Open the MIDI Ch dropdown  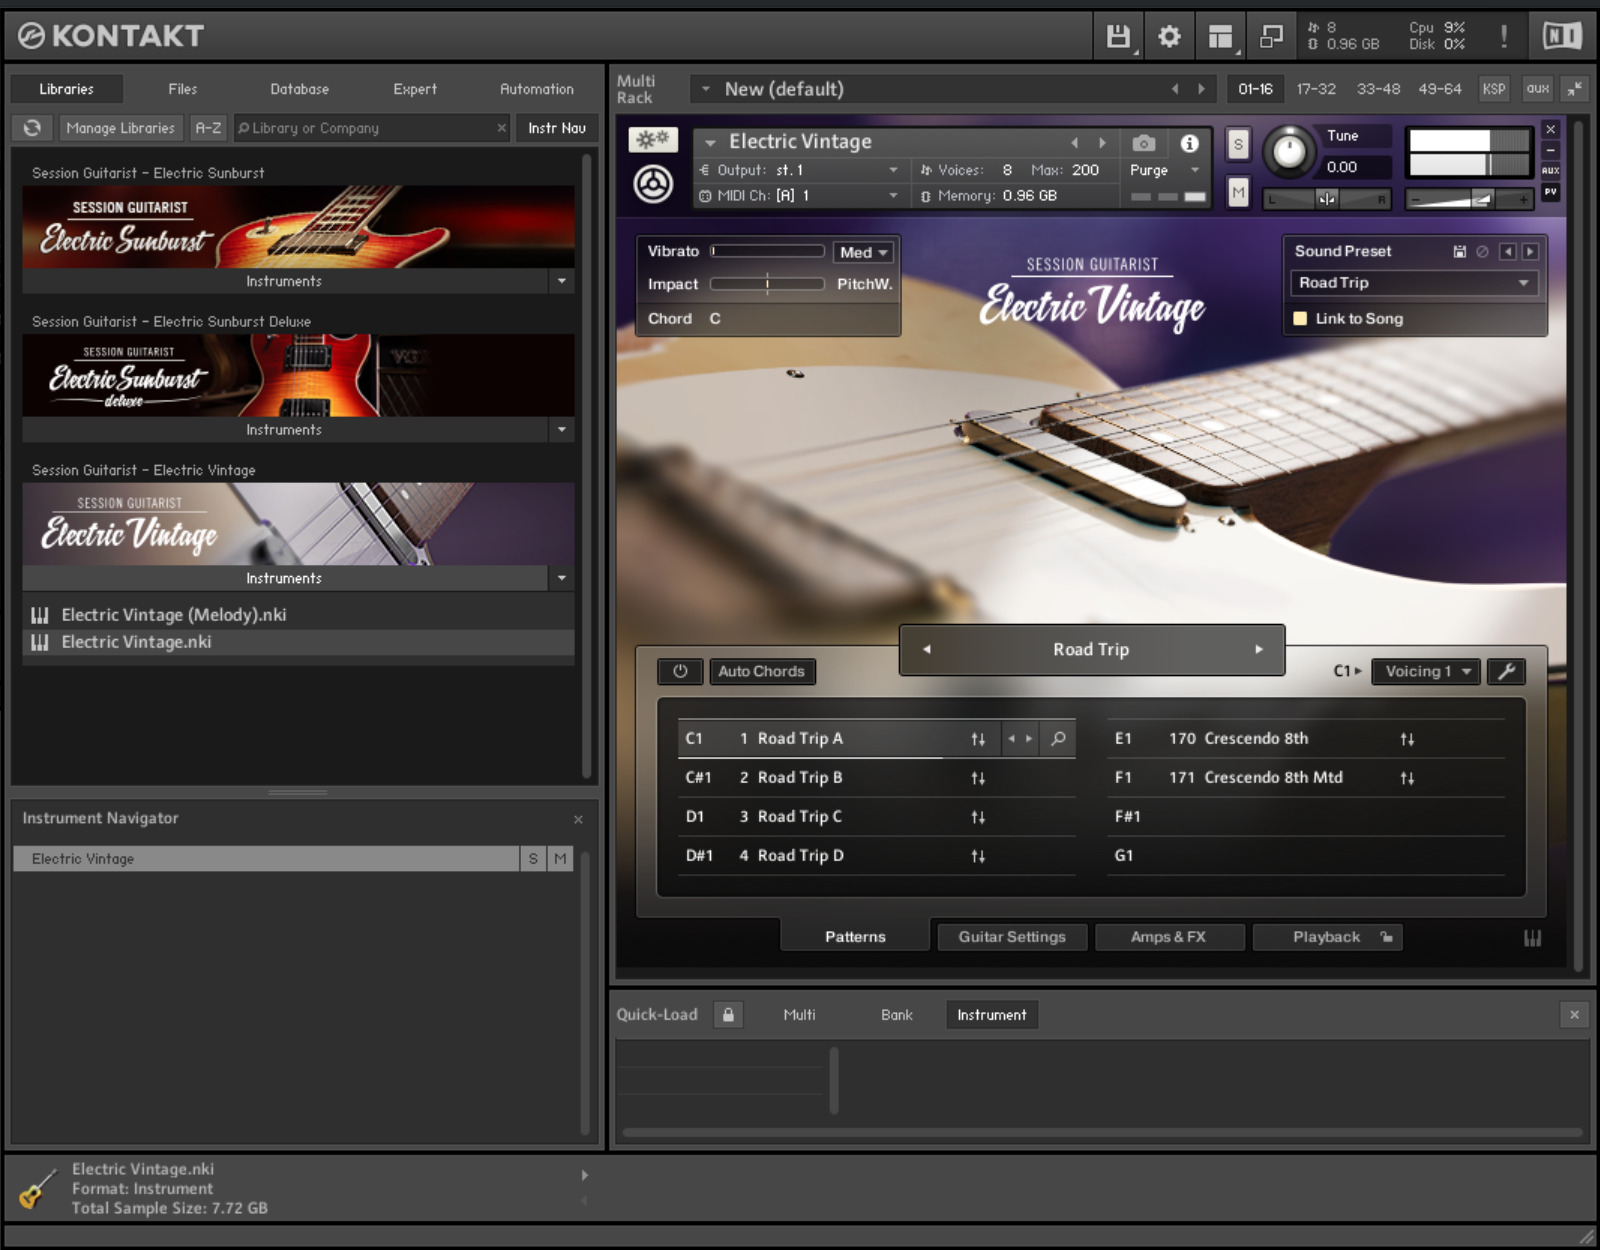tap(800, 196)
